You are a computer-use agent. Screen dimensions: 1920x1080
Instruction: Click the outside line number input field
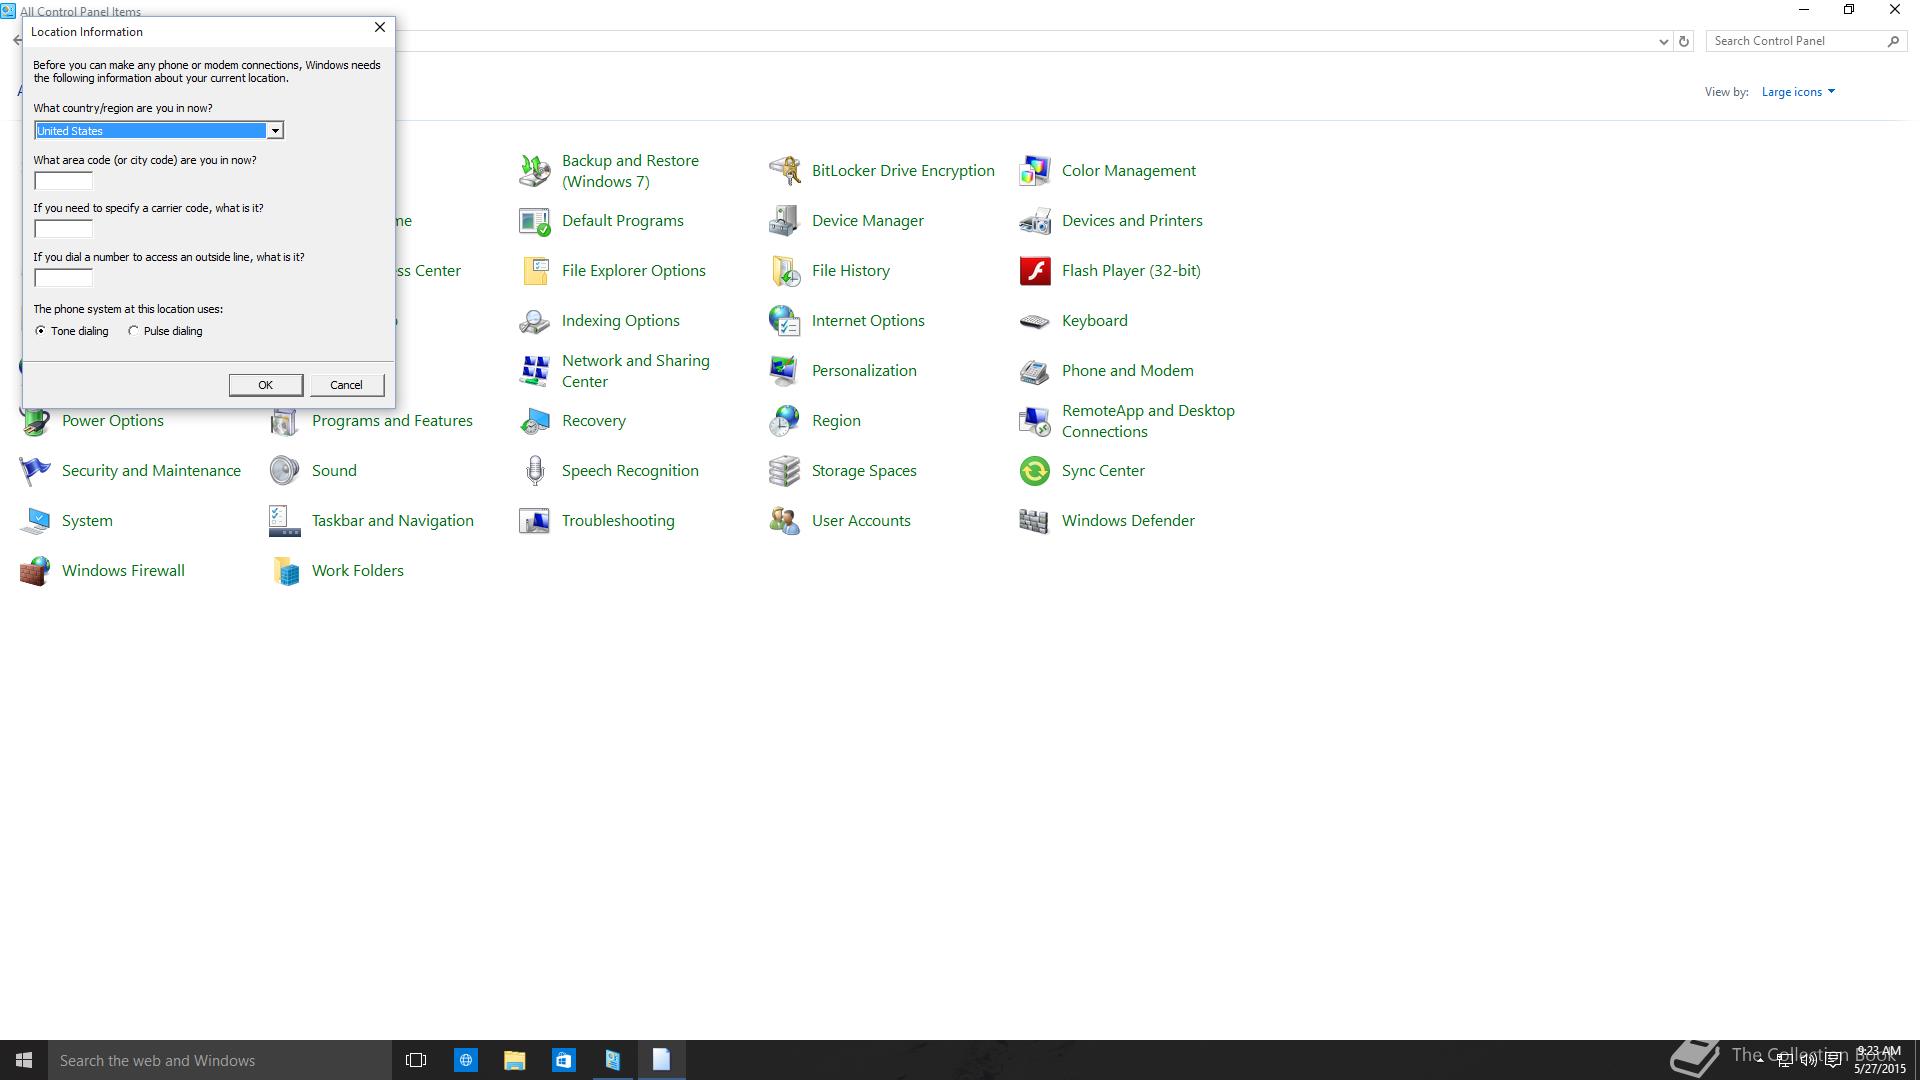pos(63,278)
